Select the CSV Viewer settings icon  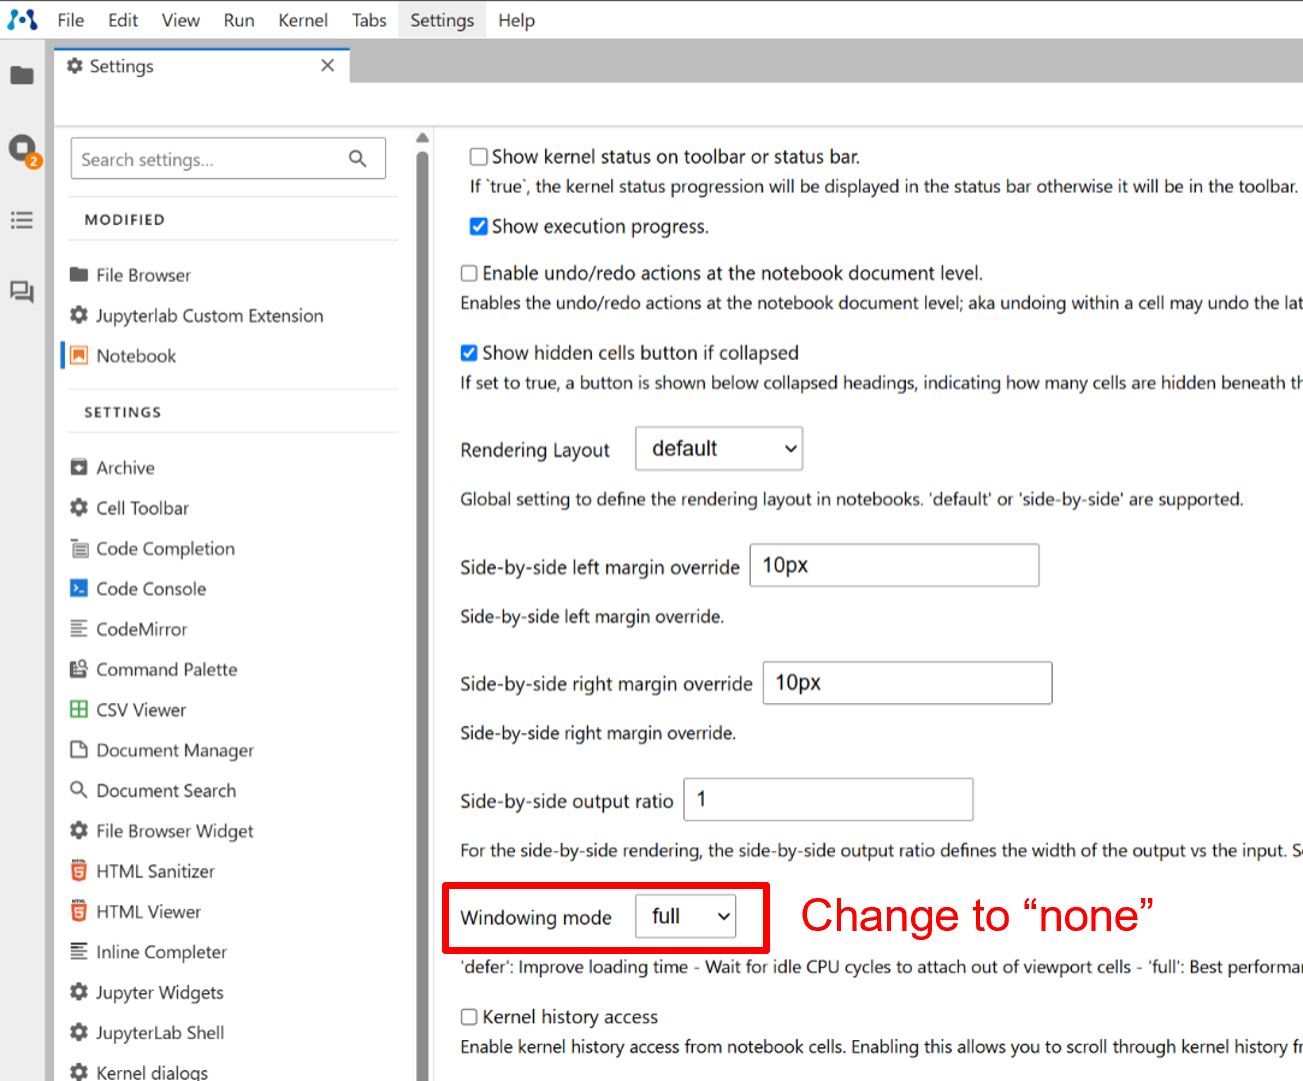[x=79, y=710]
